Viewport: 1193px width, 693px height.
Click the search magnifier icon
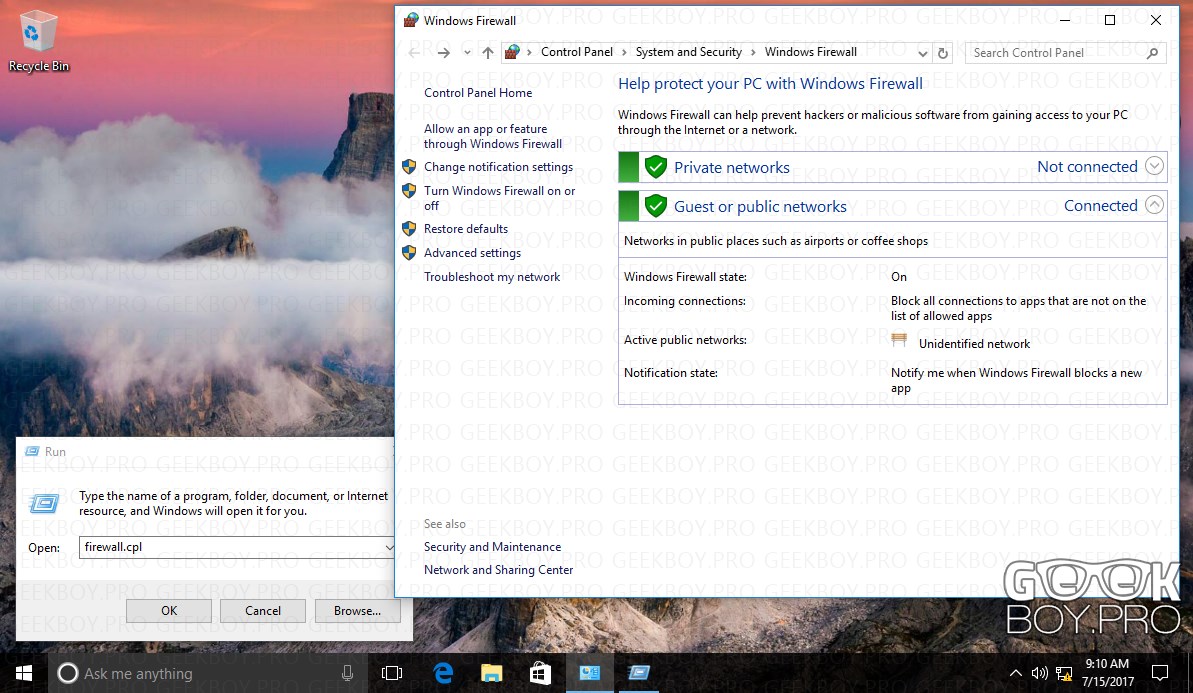click(x=1152, y=52)
